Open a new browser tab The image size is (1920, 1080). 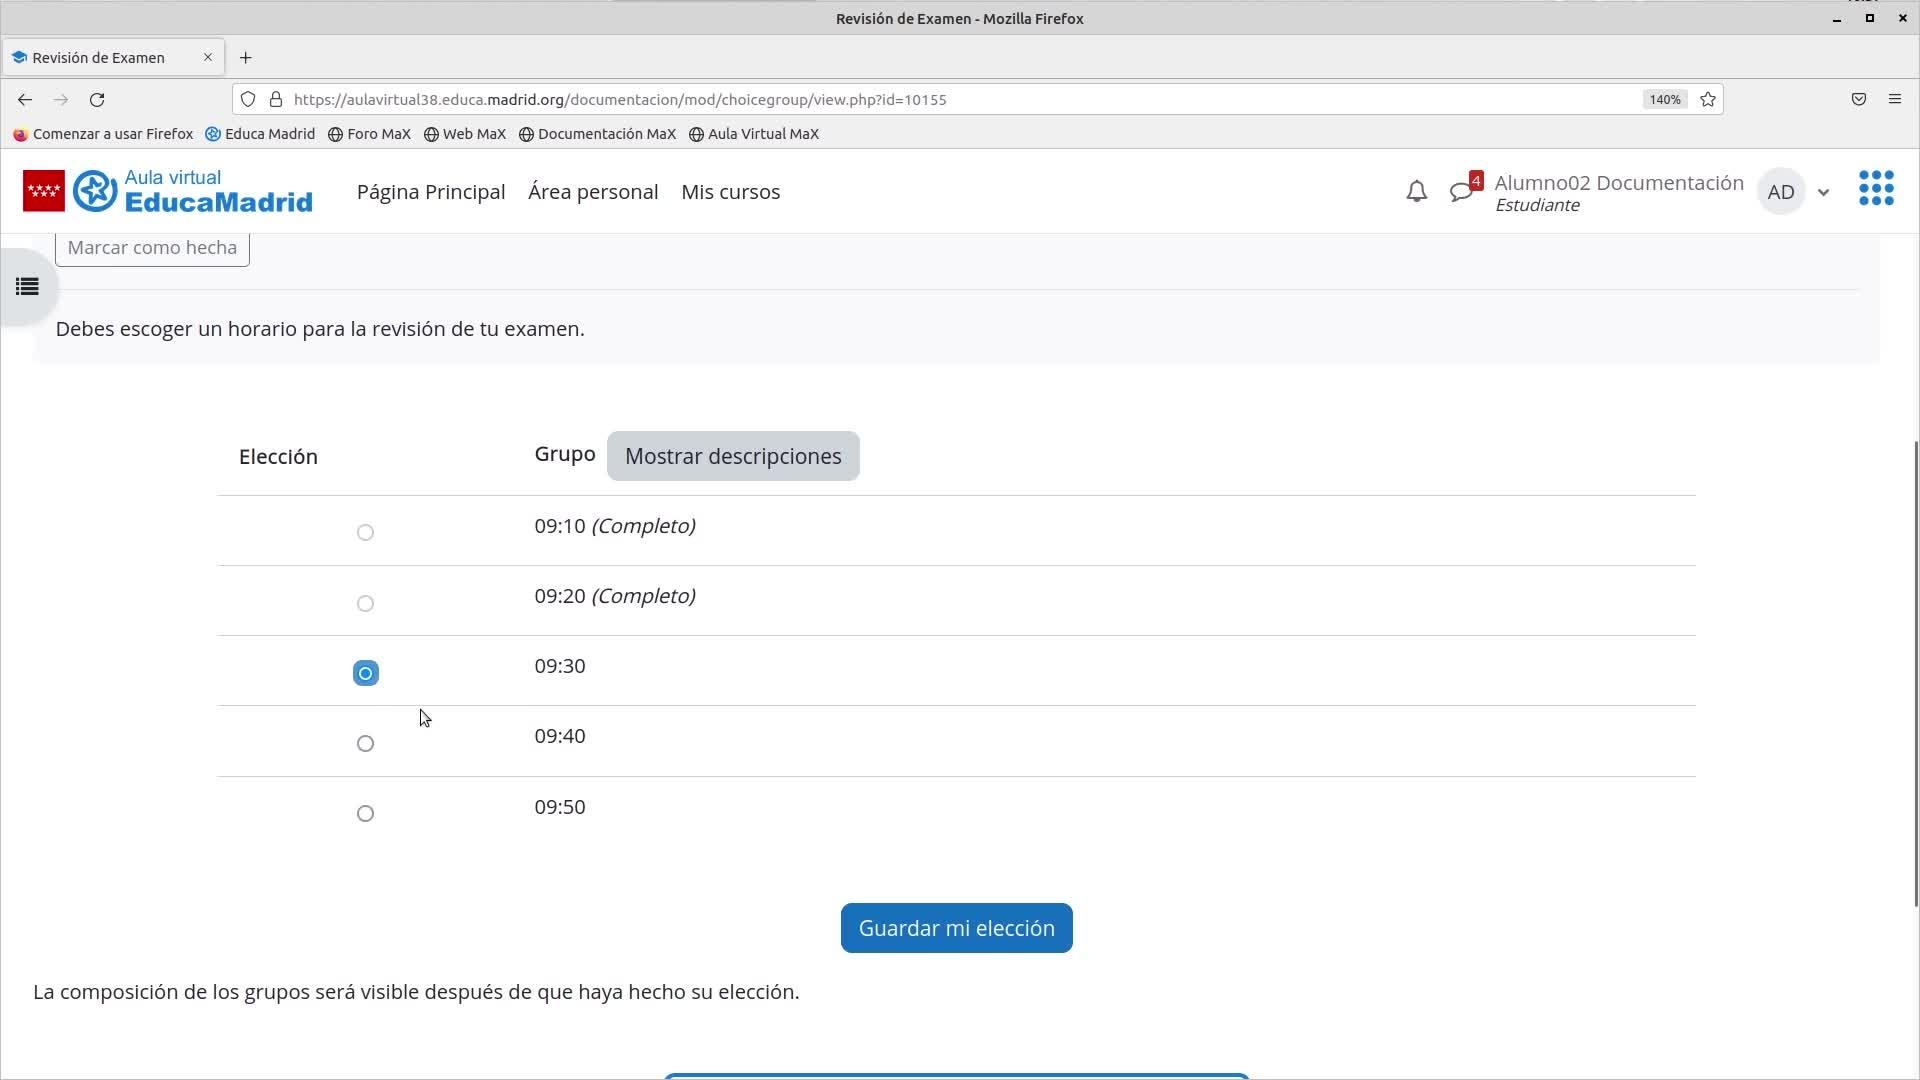[245, 57]
